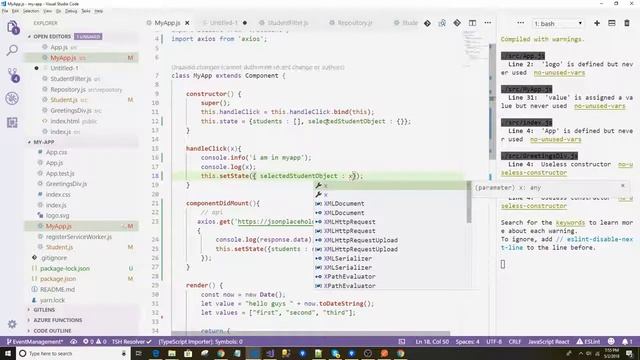
Task: Open terminal panel more actions ellipsis
Action: pyautogui.click(x=520, y=23)
